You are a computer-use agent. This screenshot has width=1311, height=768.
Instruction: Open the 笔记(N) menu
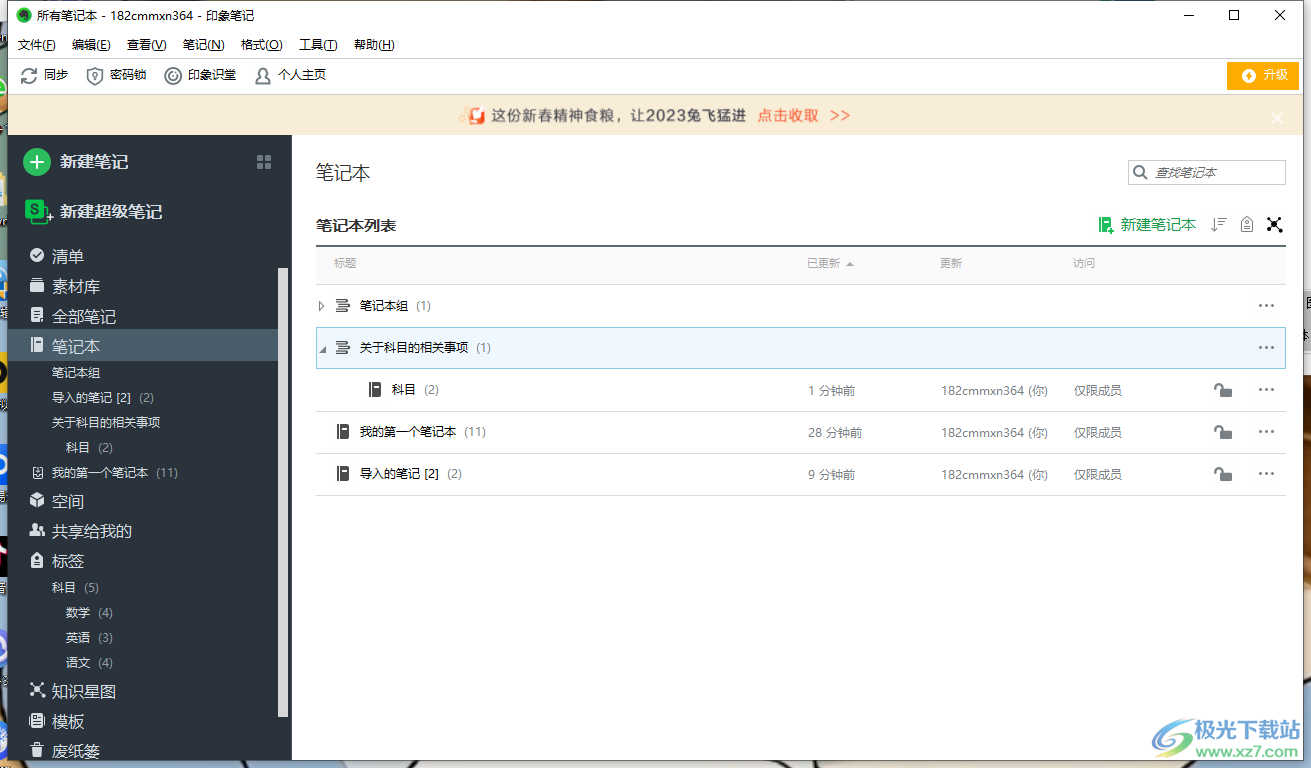(204, 45)
